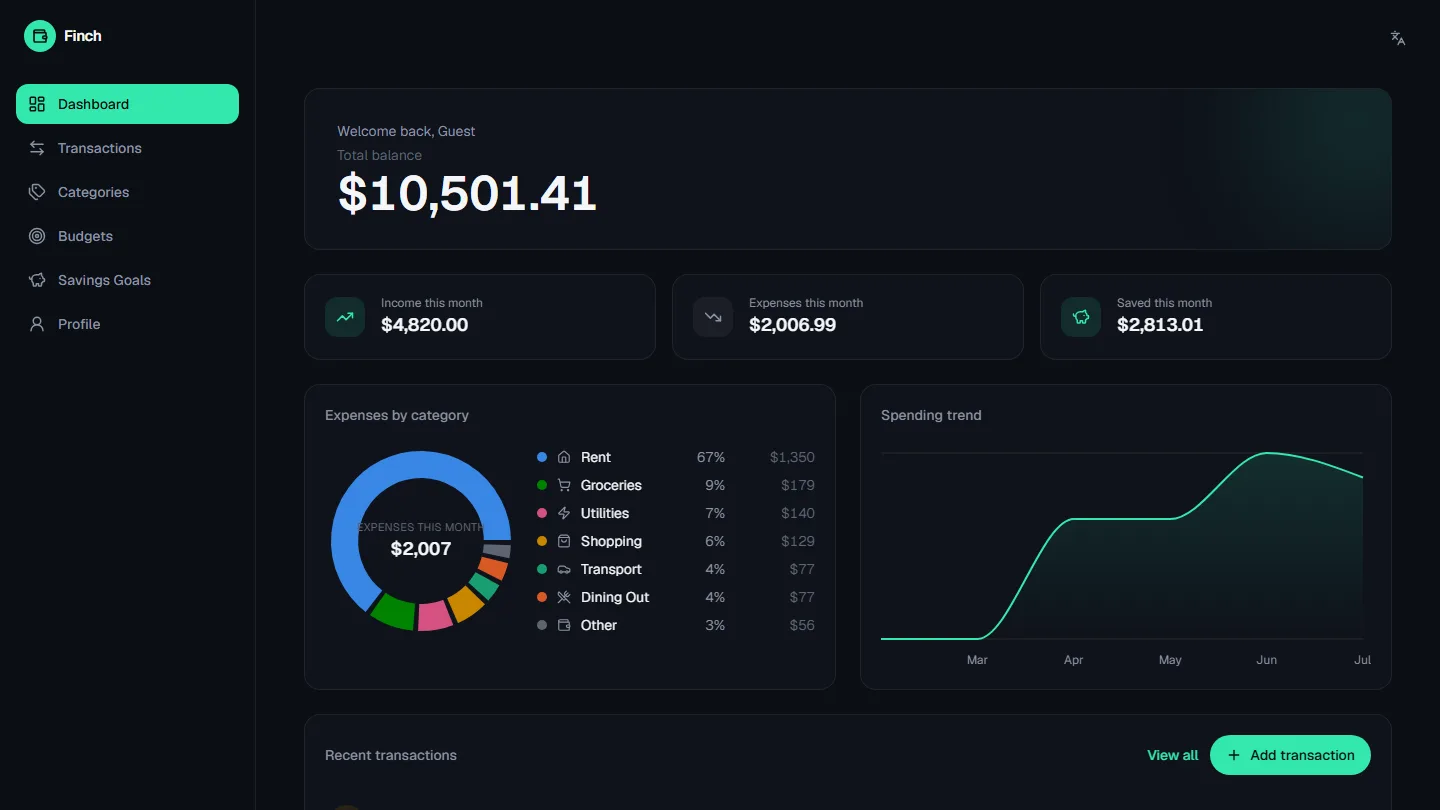Click the Dining Out utensils icon
1440x810 pixels.
pos(564,597)
